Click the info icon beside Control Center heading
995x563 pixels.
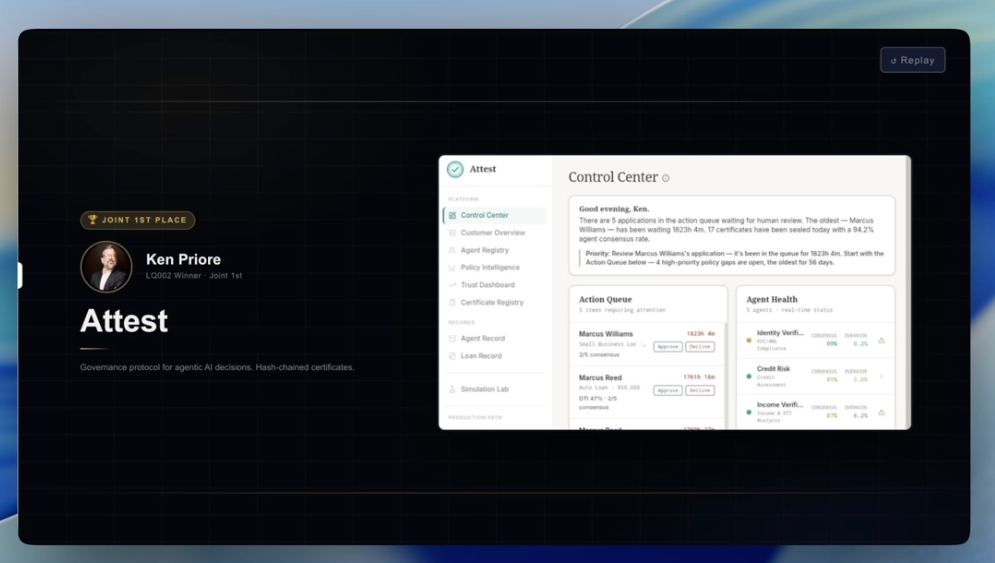pos(666,178)
